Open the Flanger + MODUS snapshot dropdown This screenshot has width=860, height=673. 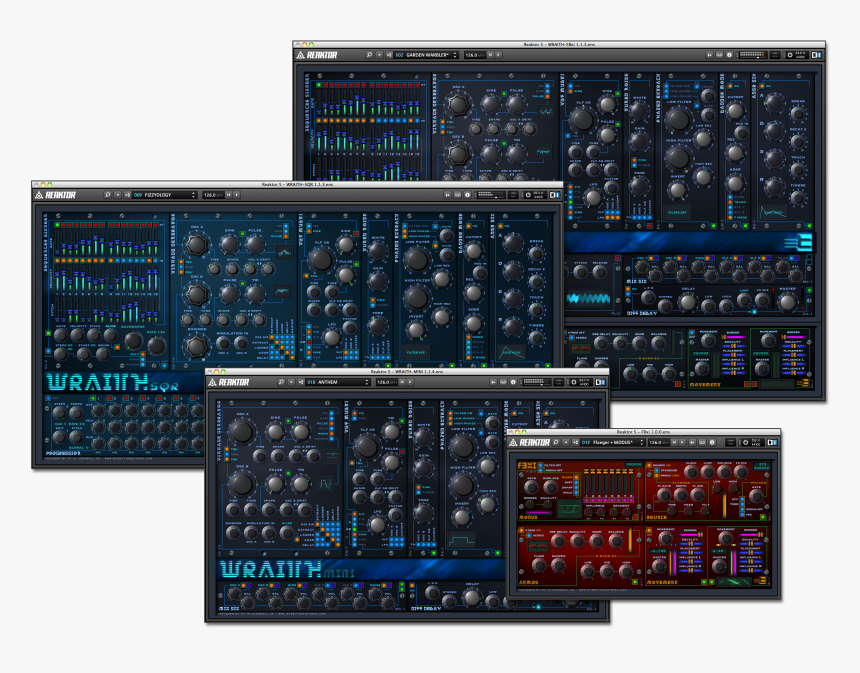pyautogui.click(x=612, y=442)
